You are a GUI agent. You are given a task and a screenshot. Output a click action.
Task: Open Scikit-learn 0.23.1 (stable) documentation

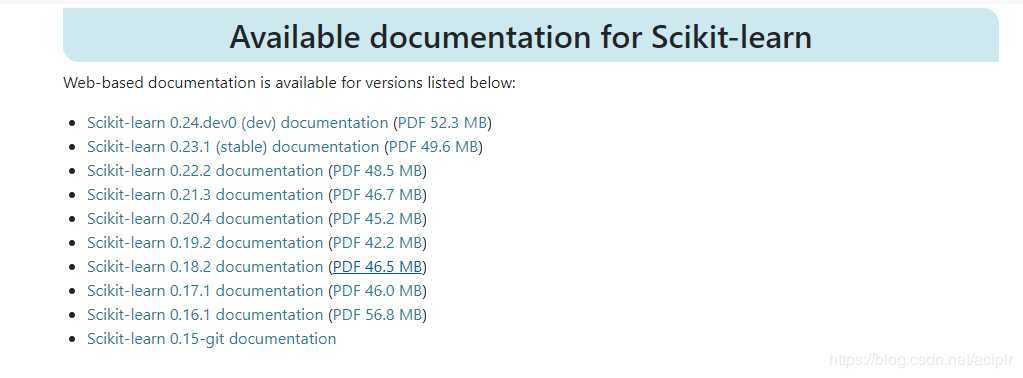[233, 147]
